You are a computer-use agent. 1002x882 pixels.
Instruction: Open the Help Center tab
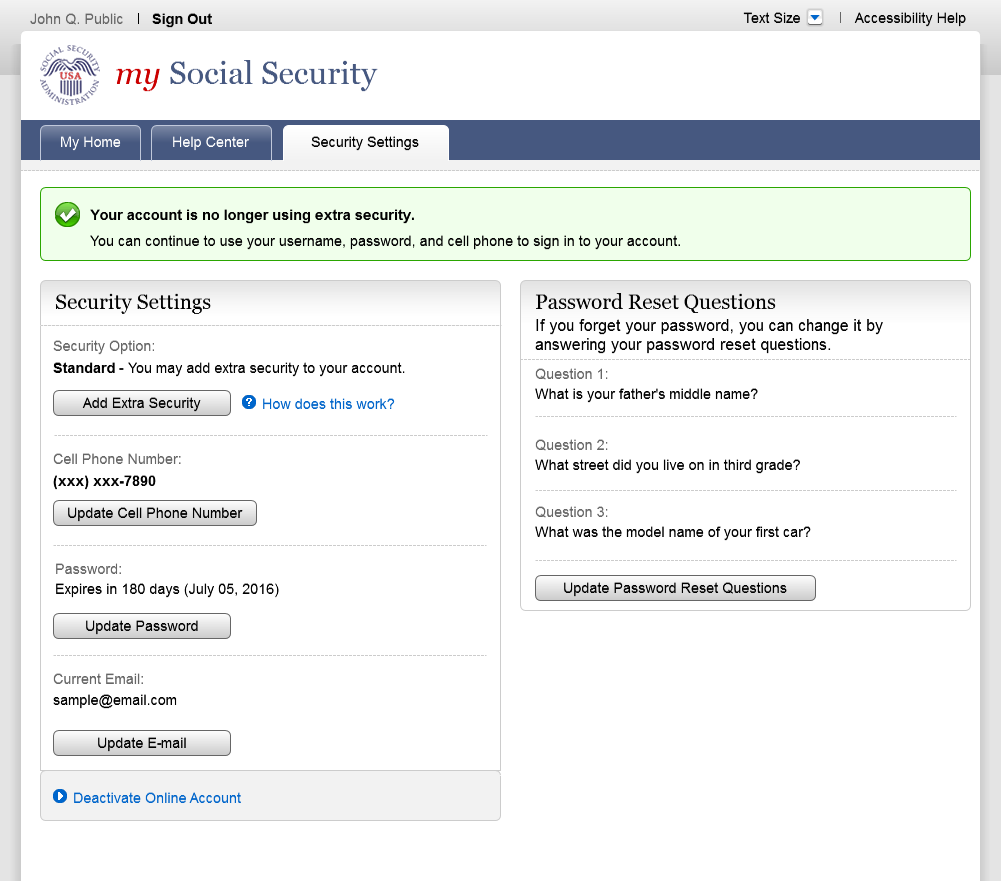click(x=210, y=143)
